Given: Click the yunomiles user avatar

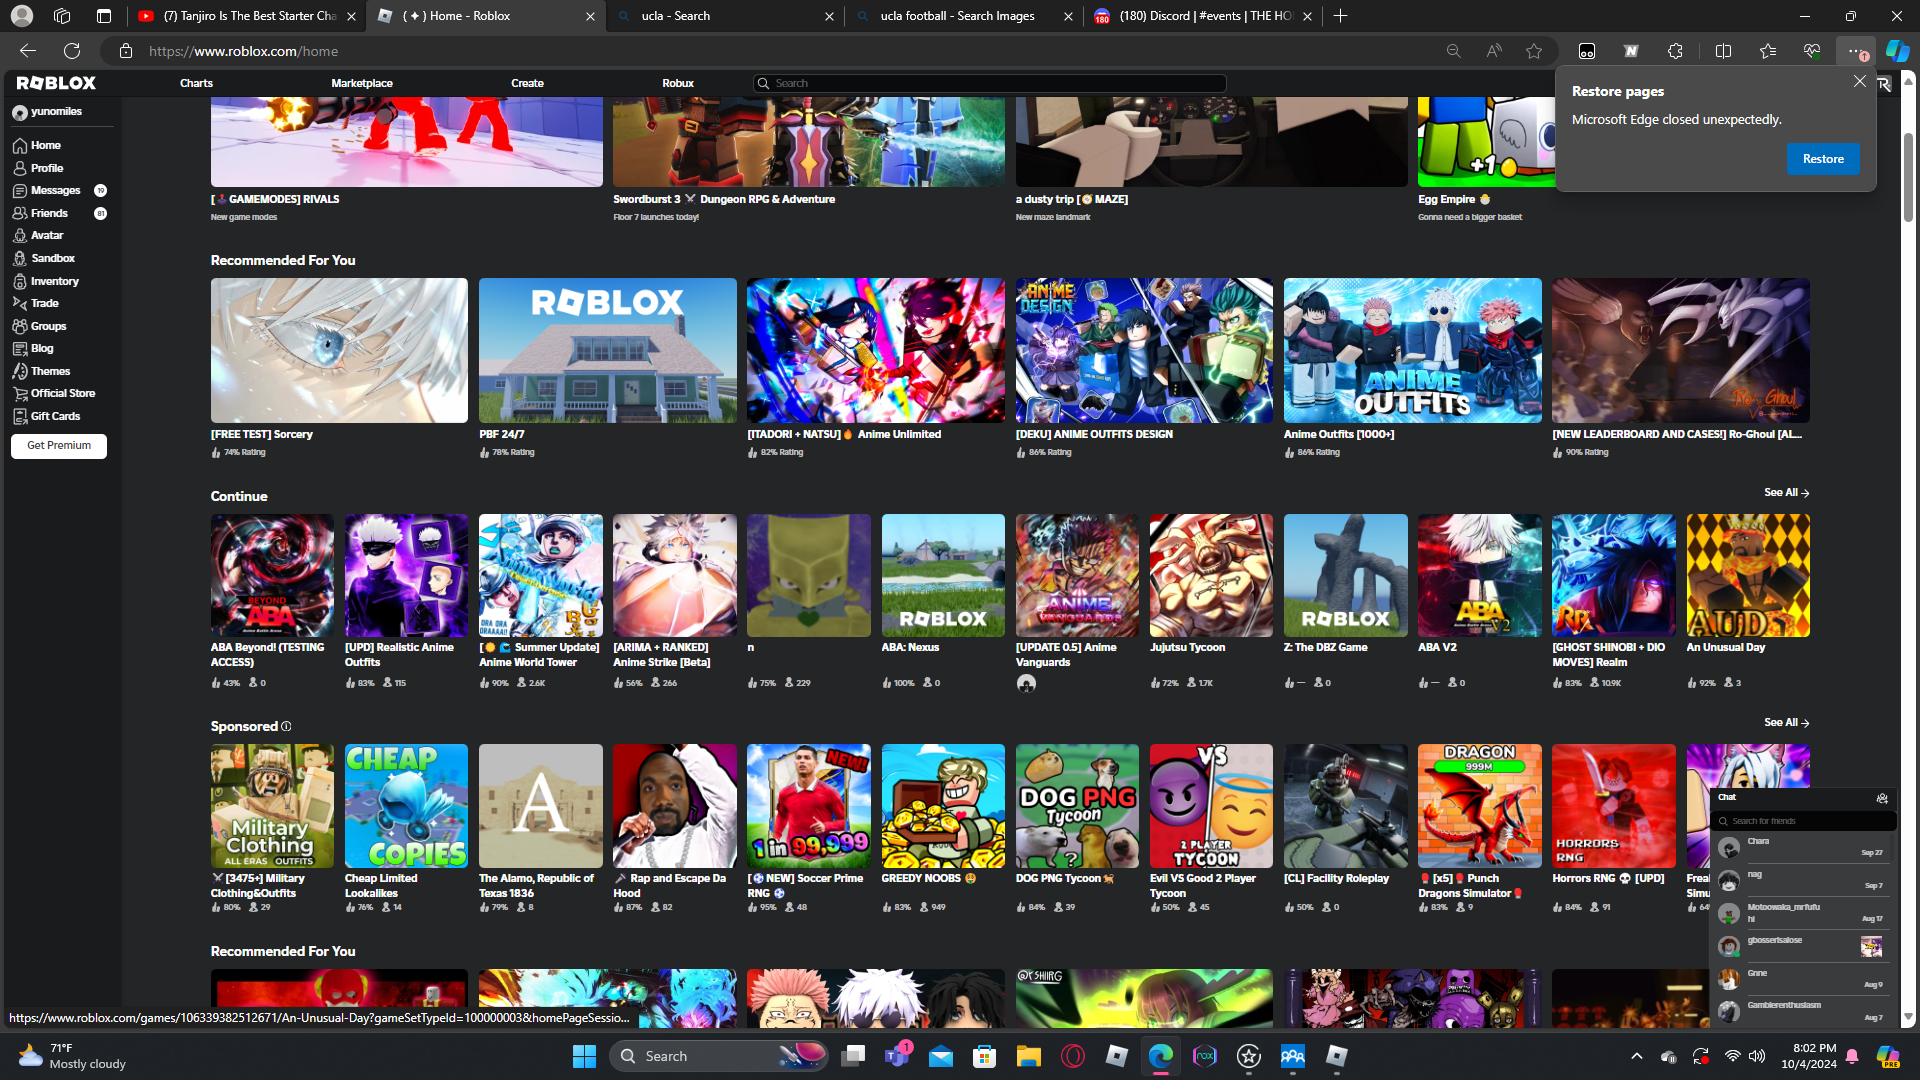Looking at the screenshot, I should click(x=20, y=112).
